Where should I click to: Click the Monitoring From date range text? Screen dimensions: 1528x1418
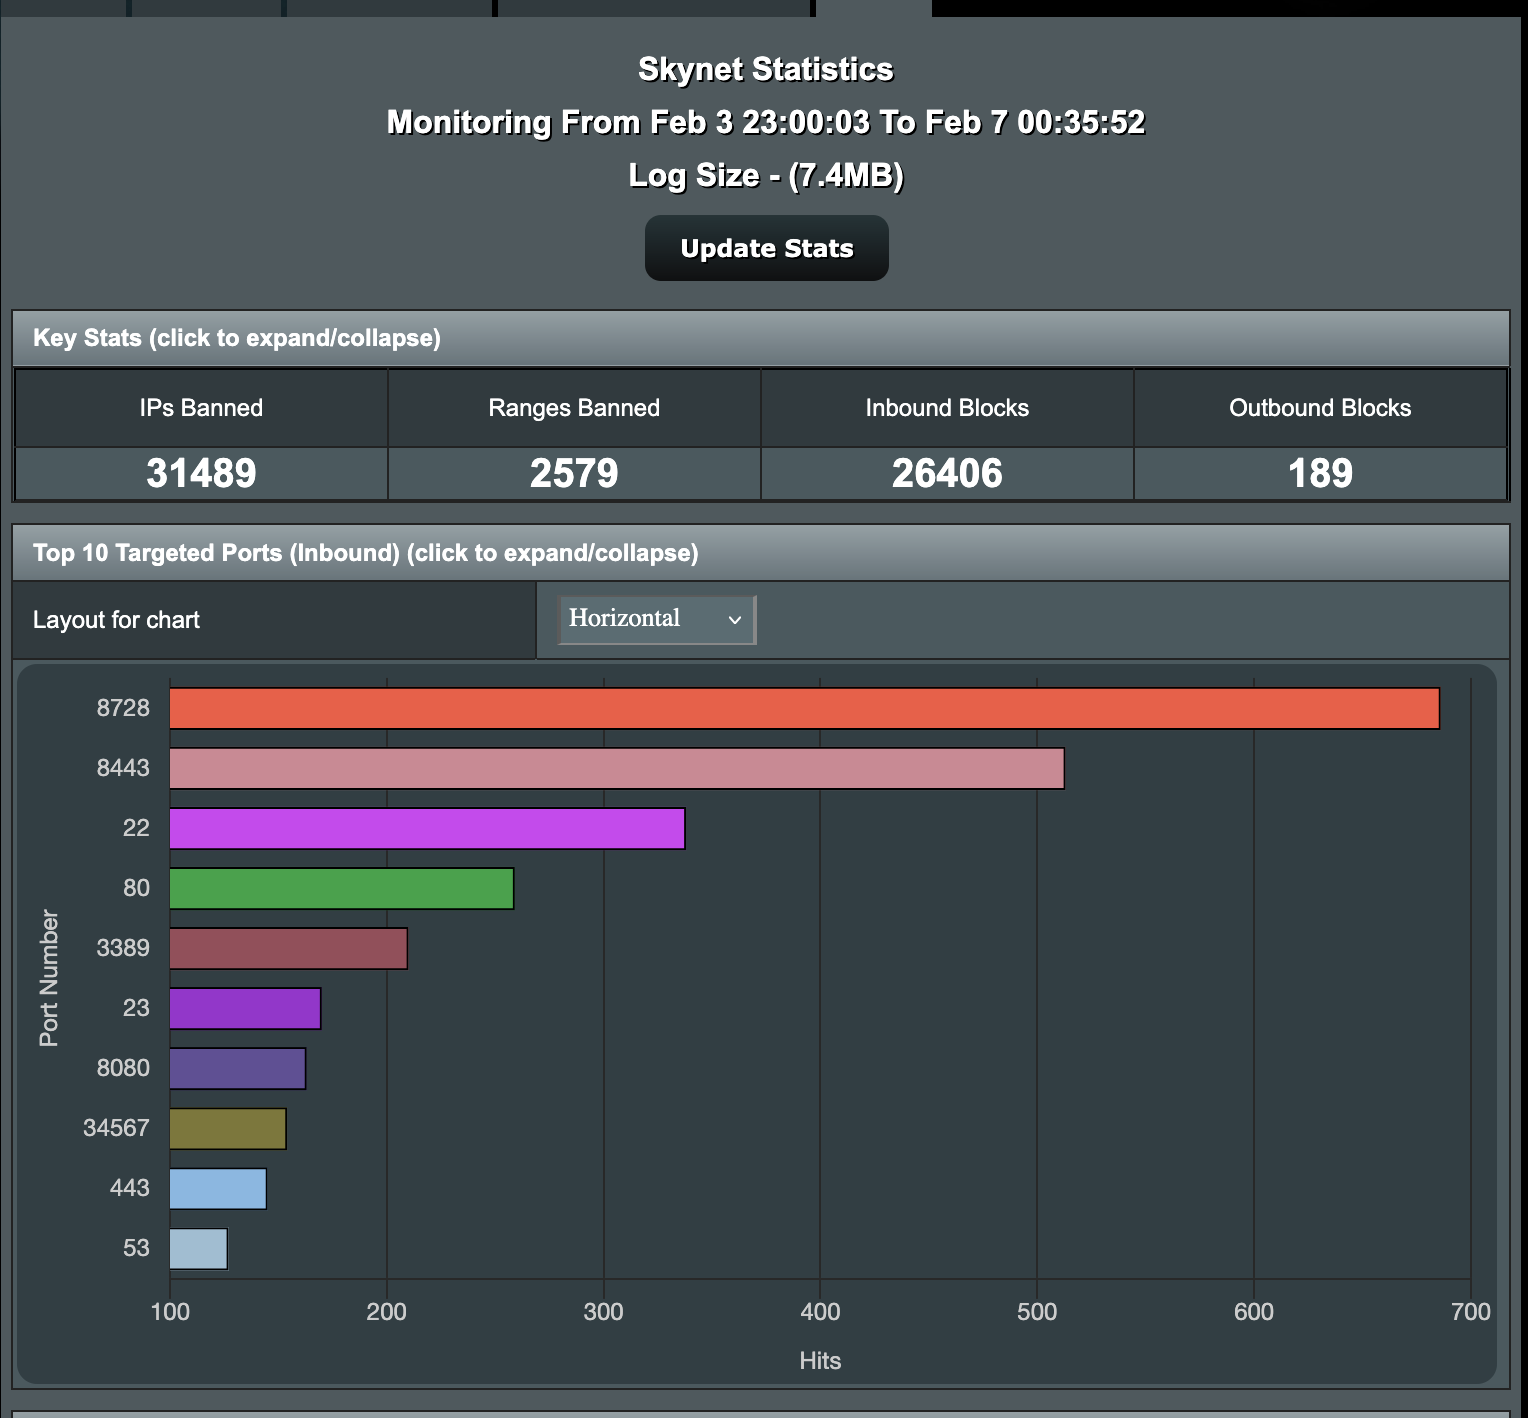[766, 122]
